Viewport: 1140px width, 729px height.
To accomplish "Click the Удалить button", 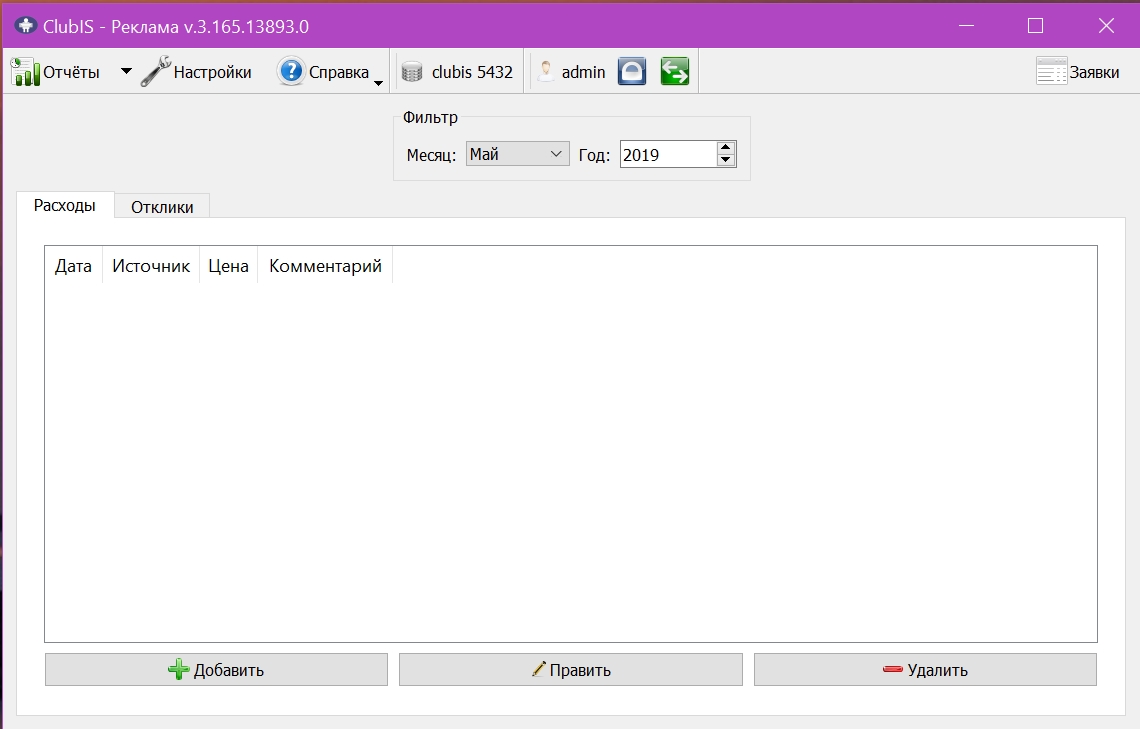I will pyautogui.click(x=925, y=669).
